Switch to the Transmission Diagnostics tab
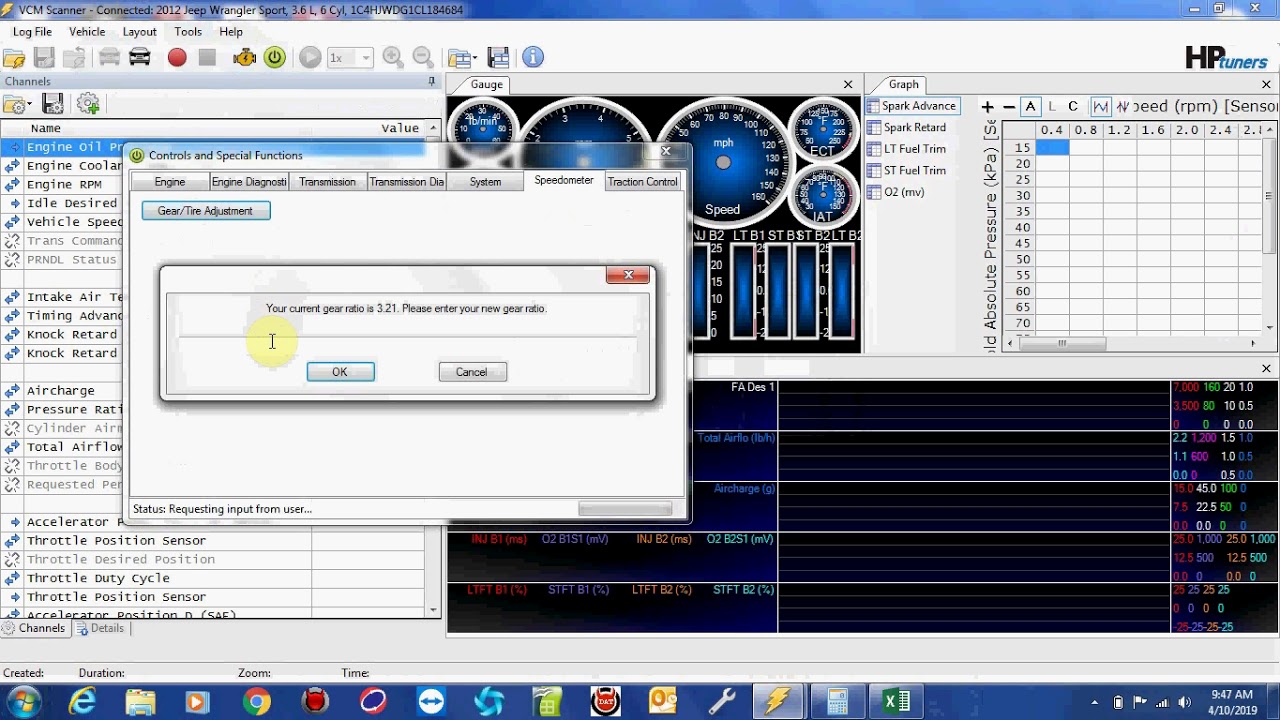 [407, 182]
